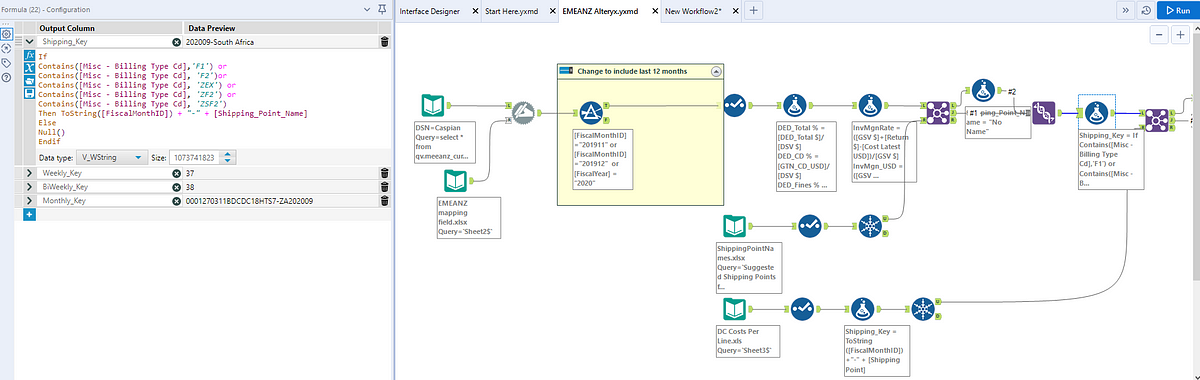Clear the BiWeekly_Key column name field

pyautogui.click(x=176, y=187)
